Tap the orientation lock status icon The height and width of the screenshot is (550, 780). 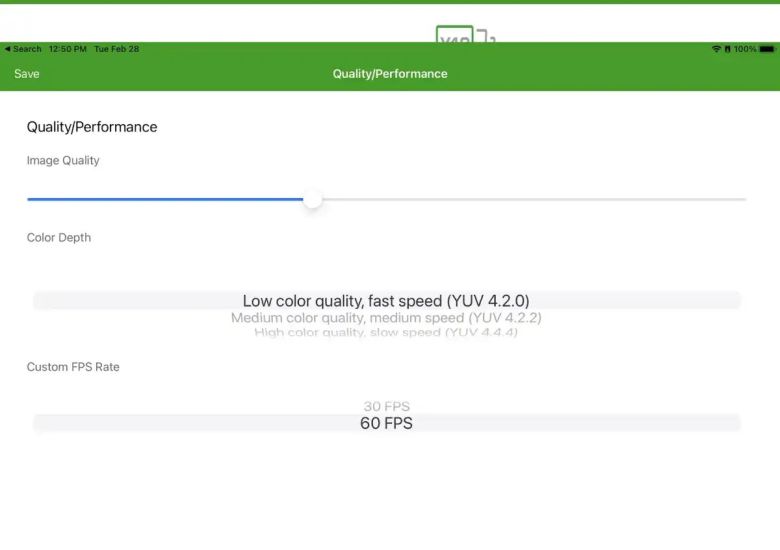727,49
